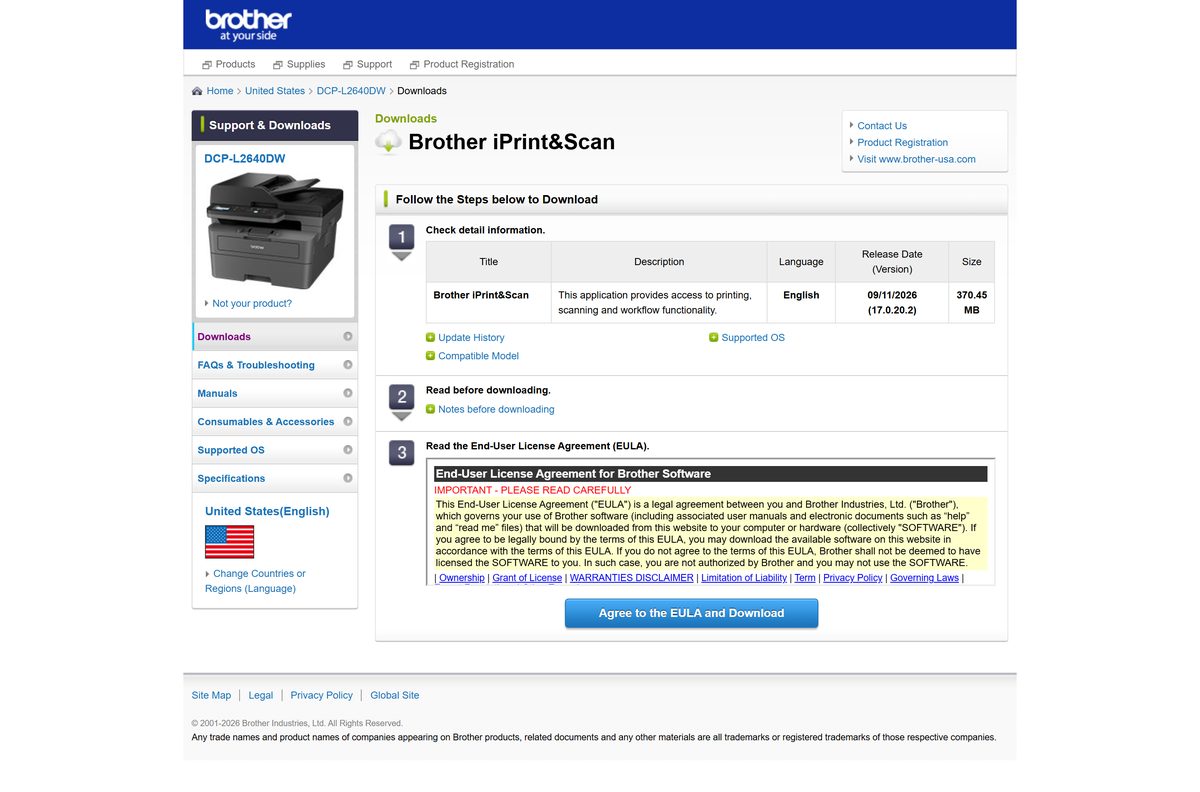This screenshot has height=792, width=1200.
Task: Click the version text (17.0.20.2)
Action: [x=892, y=311]
